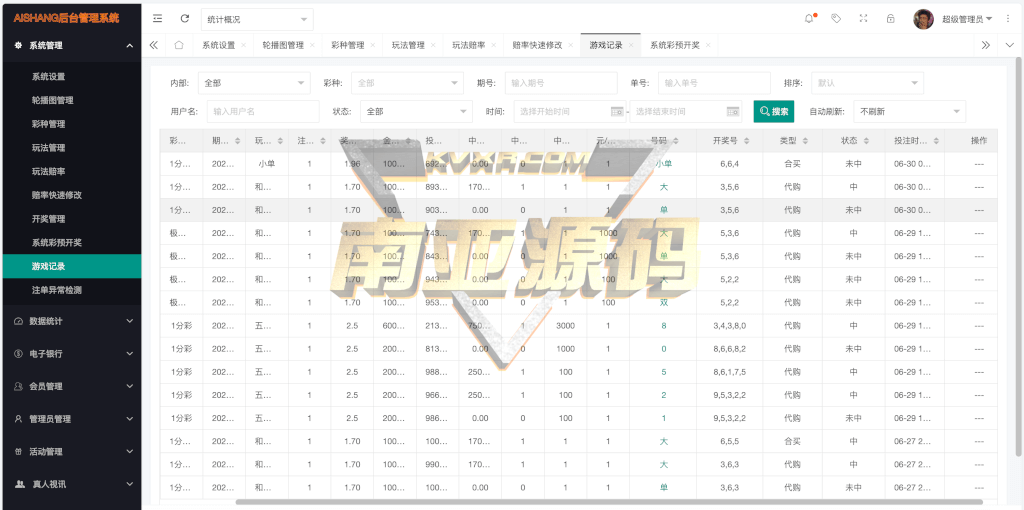The image size is (1024, 510).
Task: Focus the 期号 input field
Action: pyautogui.click(x=561, y=83)
